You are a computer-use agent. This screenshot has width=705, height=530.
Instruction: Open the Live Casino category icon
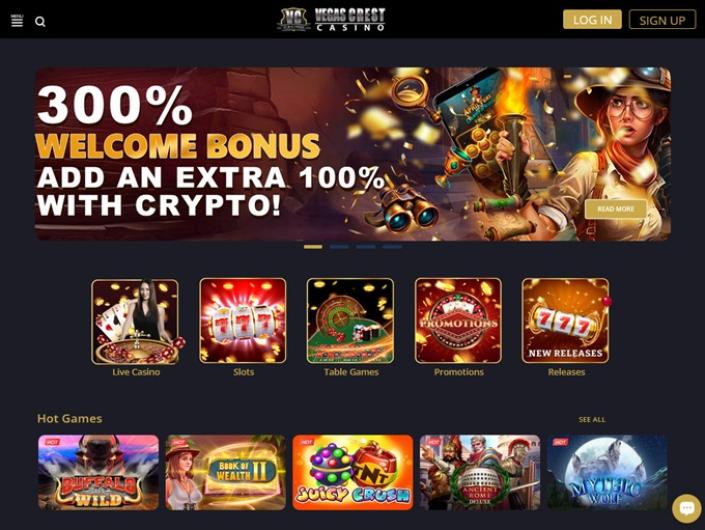pyautogui.click(x=135, y=321)
